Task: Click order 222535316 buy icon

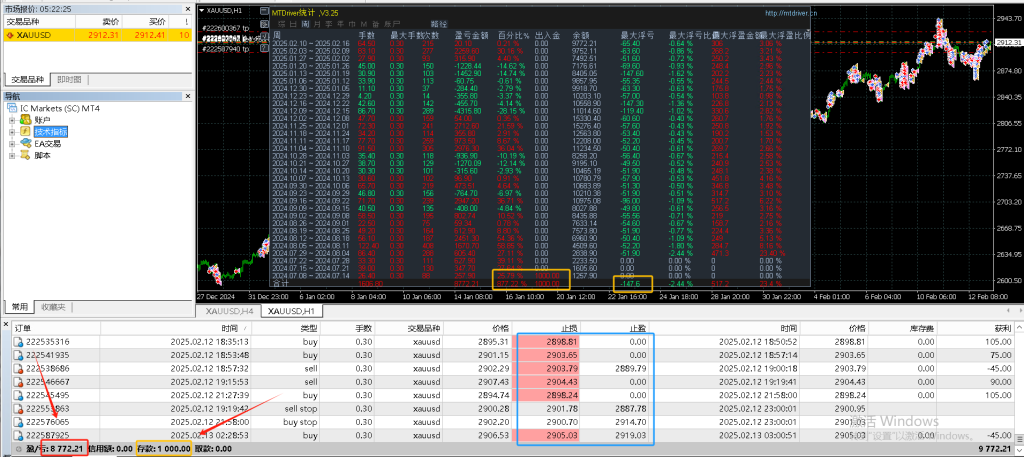Action: [x=19, y=341]
